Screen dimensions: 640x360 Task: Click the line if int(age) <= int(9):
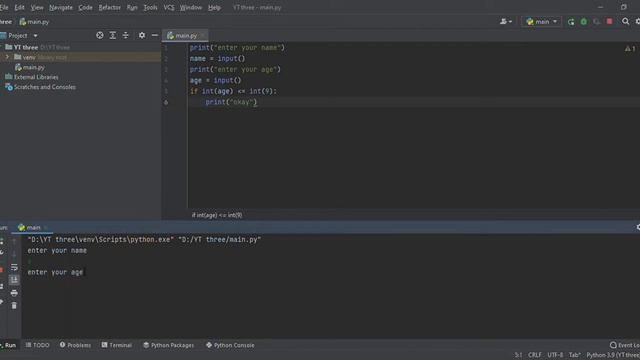[233, 91]
